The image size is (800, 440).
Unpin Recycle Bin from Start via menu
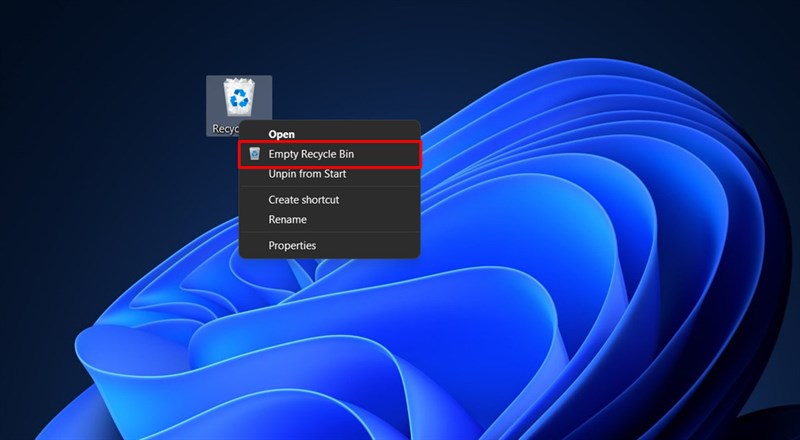307,174
